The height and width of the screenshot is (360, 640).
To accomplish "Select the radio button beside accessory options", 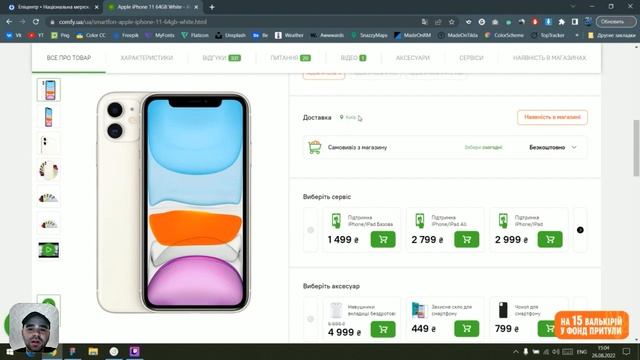I will (310, 319).
